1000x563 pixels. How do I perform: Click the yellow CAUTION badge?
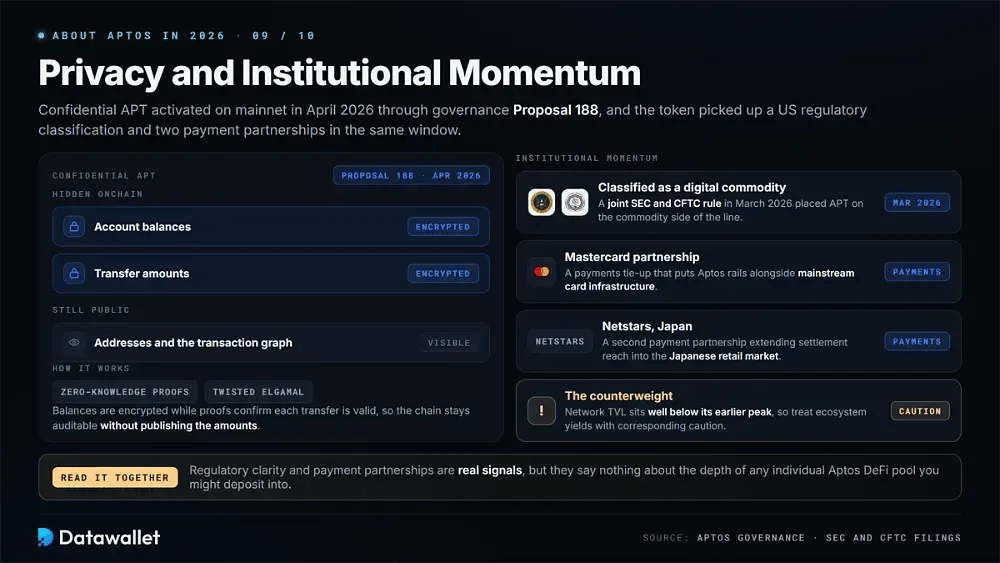pyautogui.click(x=920, y=411)
